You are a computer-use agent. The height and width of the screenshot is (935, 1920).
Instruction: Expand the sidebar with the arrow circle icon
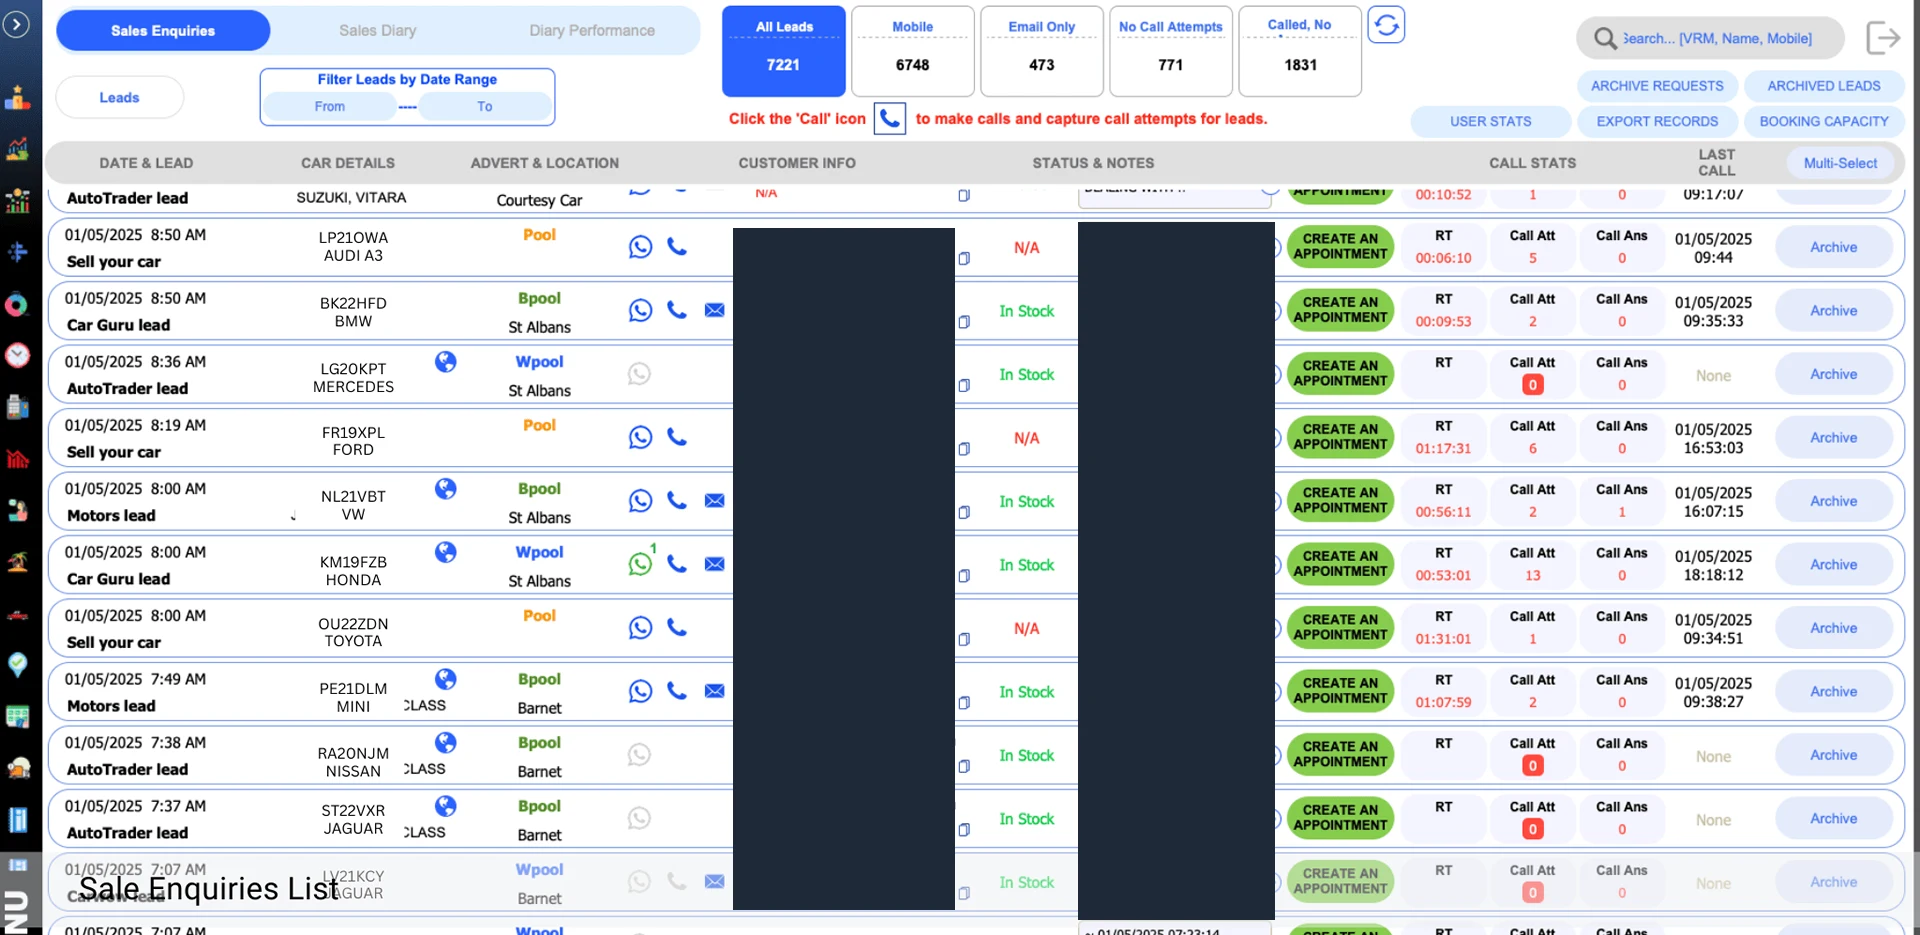point(16,24)
